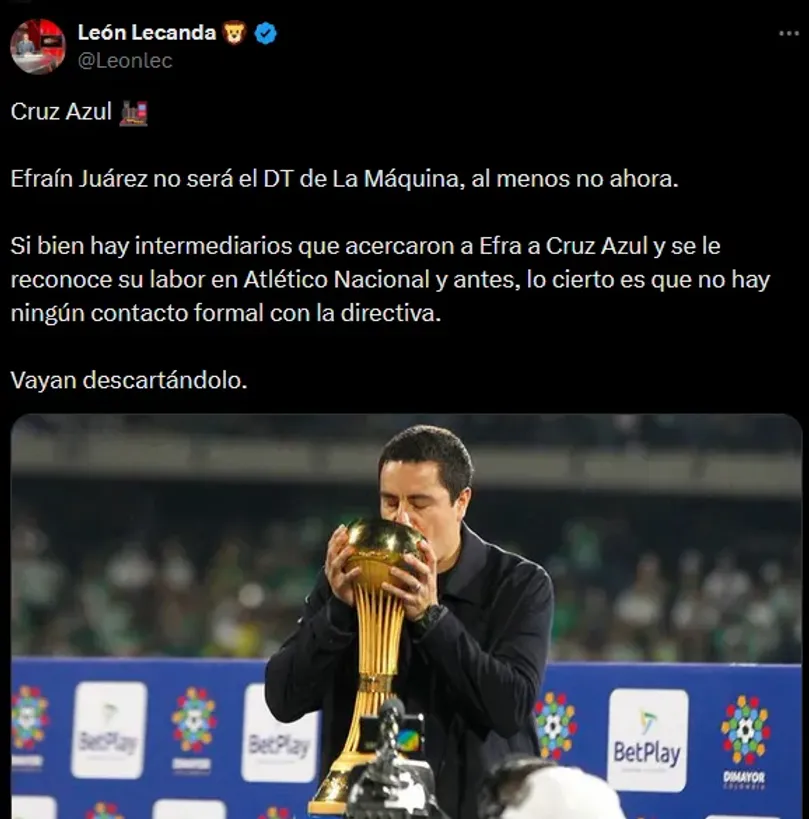Image resolution: width=809 pixels, height=819 pixels.
Task: Click the paragraph starting 'Si bien hay intermediarios'
Action: (390, 279)
